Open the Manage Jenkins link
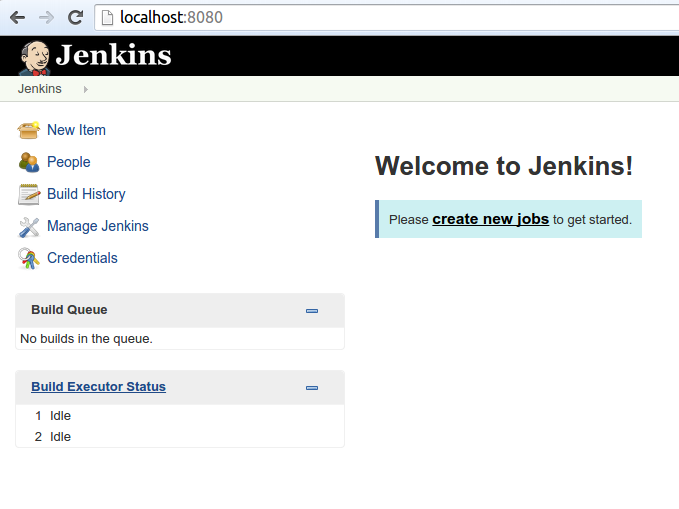Viewport: 679px width, 509px height. coord(97,226)
